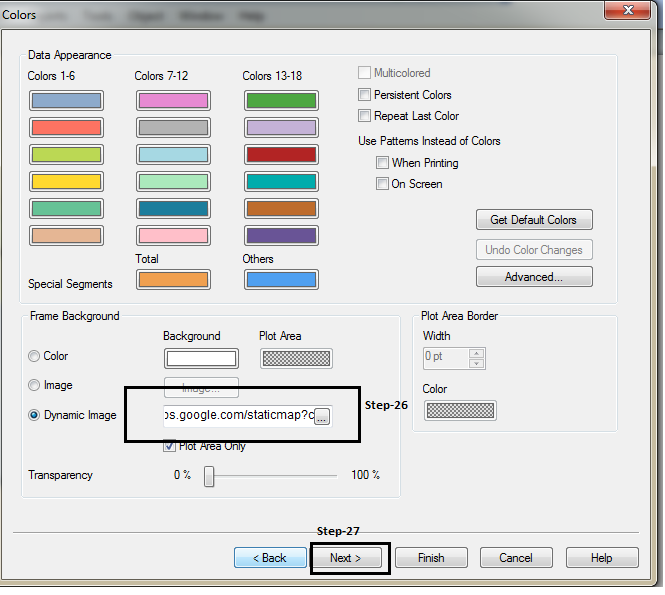Select the first blue swatch in Colors 1-6
Viewport: 665px width, 595px height.
pyautogui.click(x=66, y=101)
